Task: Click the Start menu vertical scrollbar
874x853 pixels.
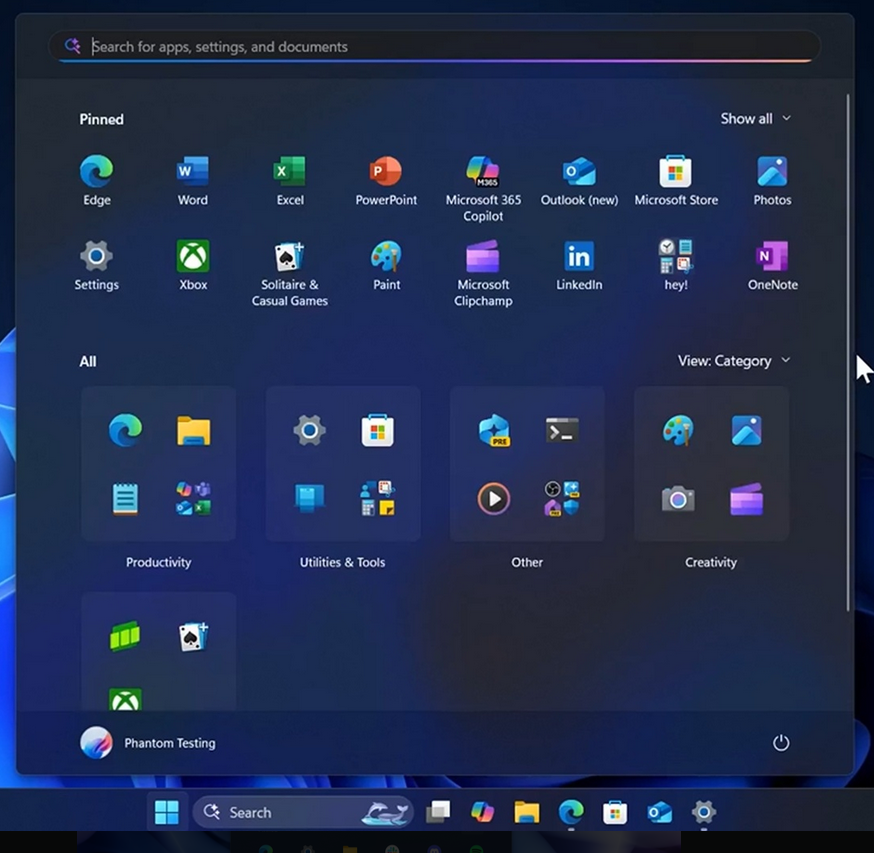Action: click(x=848, y=351)
